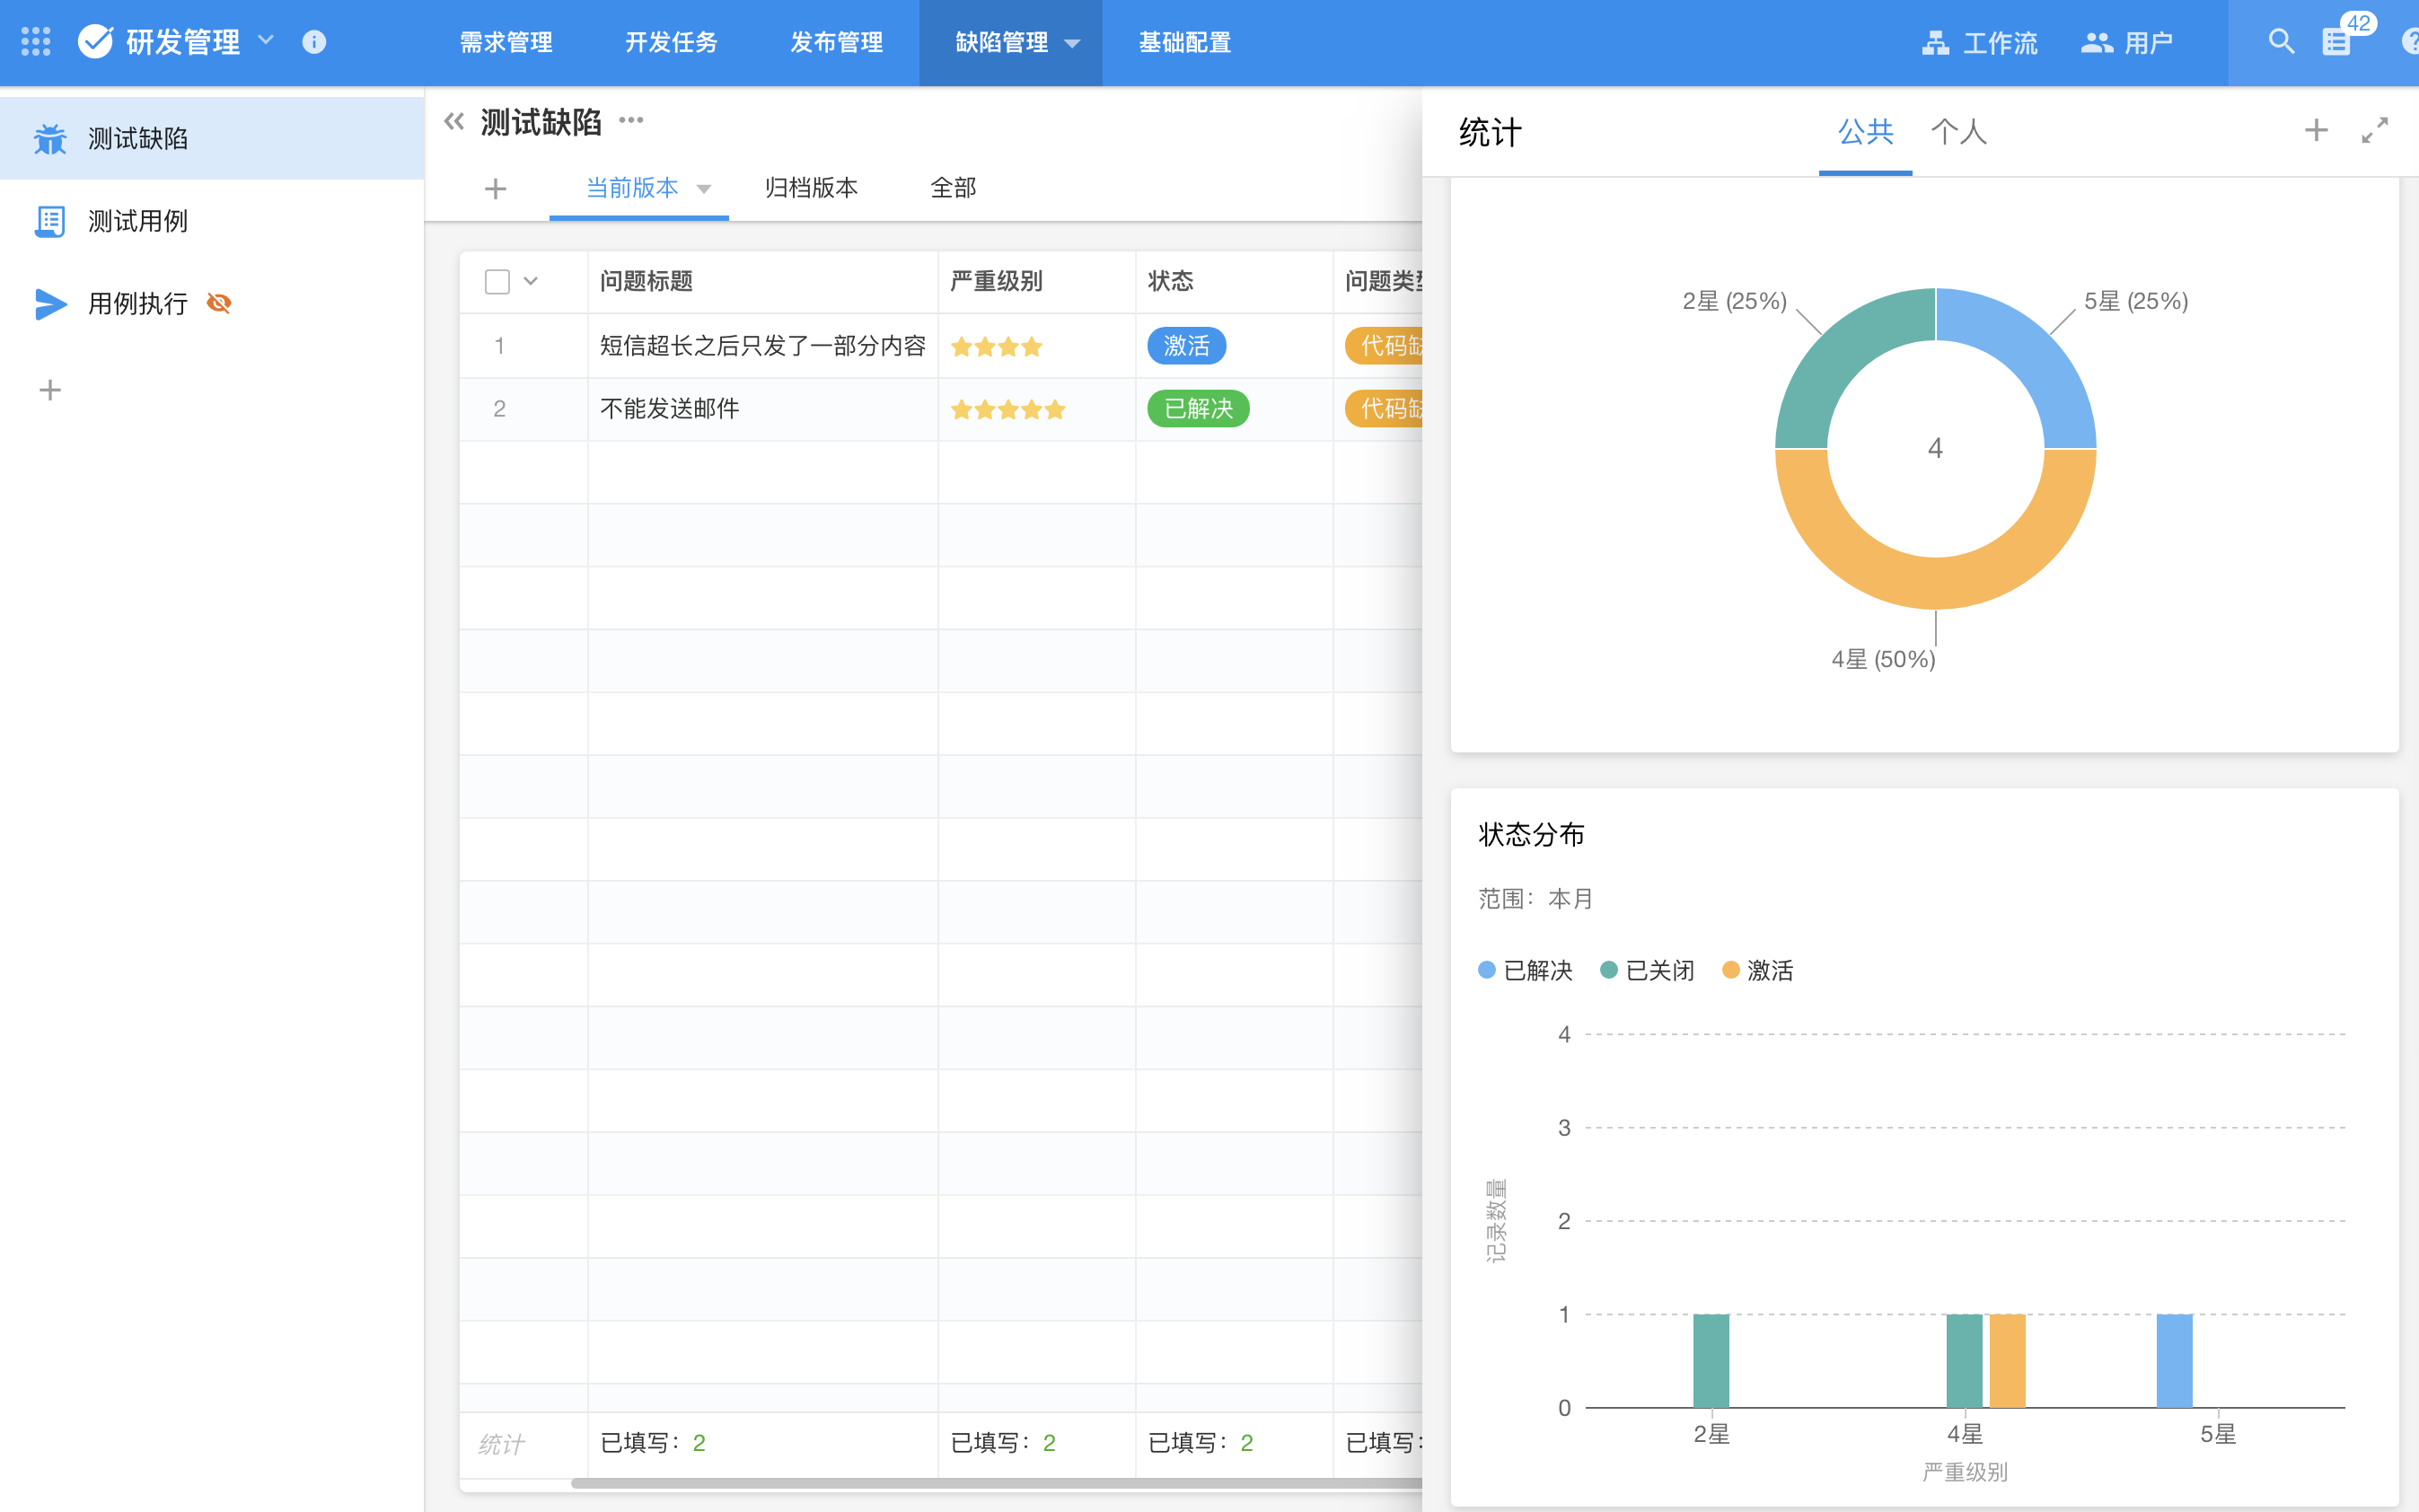2419x1512 pixels.
Task: Toggle the 激活 legend color dot
Action: pos(1731,970)
